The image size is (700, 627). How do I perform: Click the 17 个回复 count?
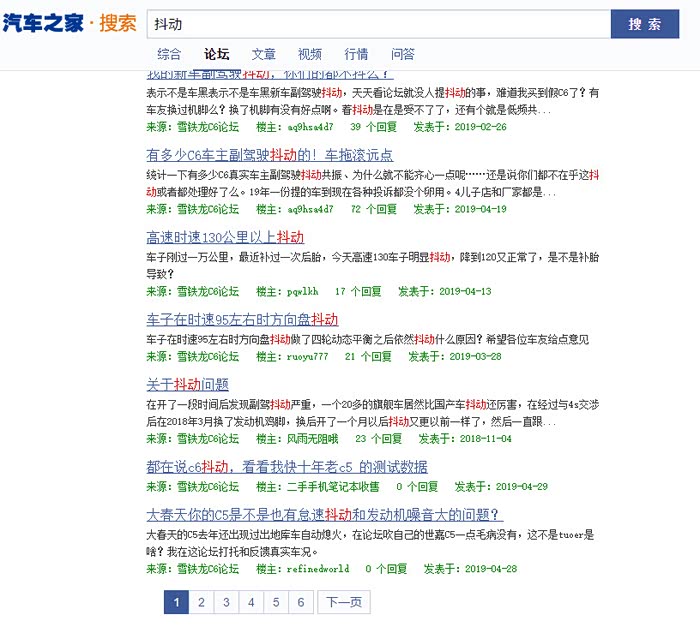(358, 291)
